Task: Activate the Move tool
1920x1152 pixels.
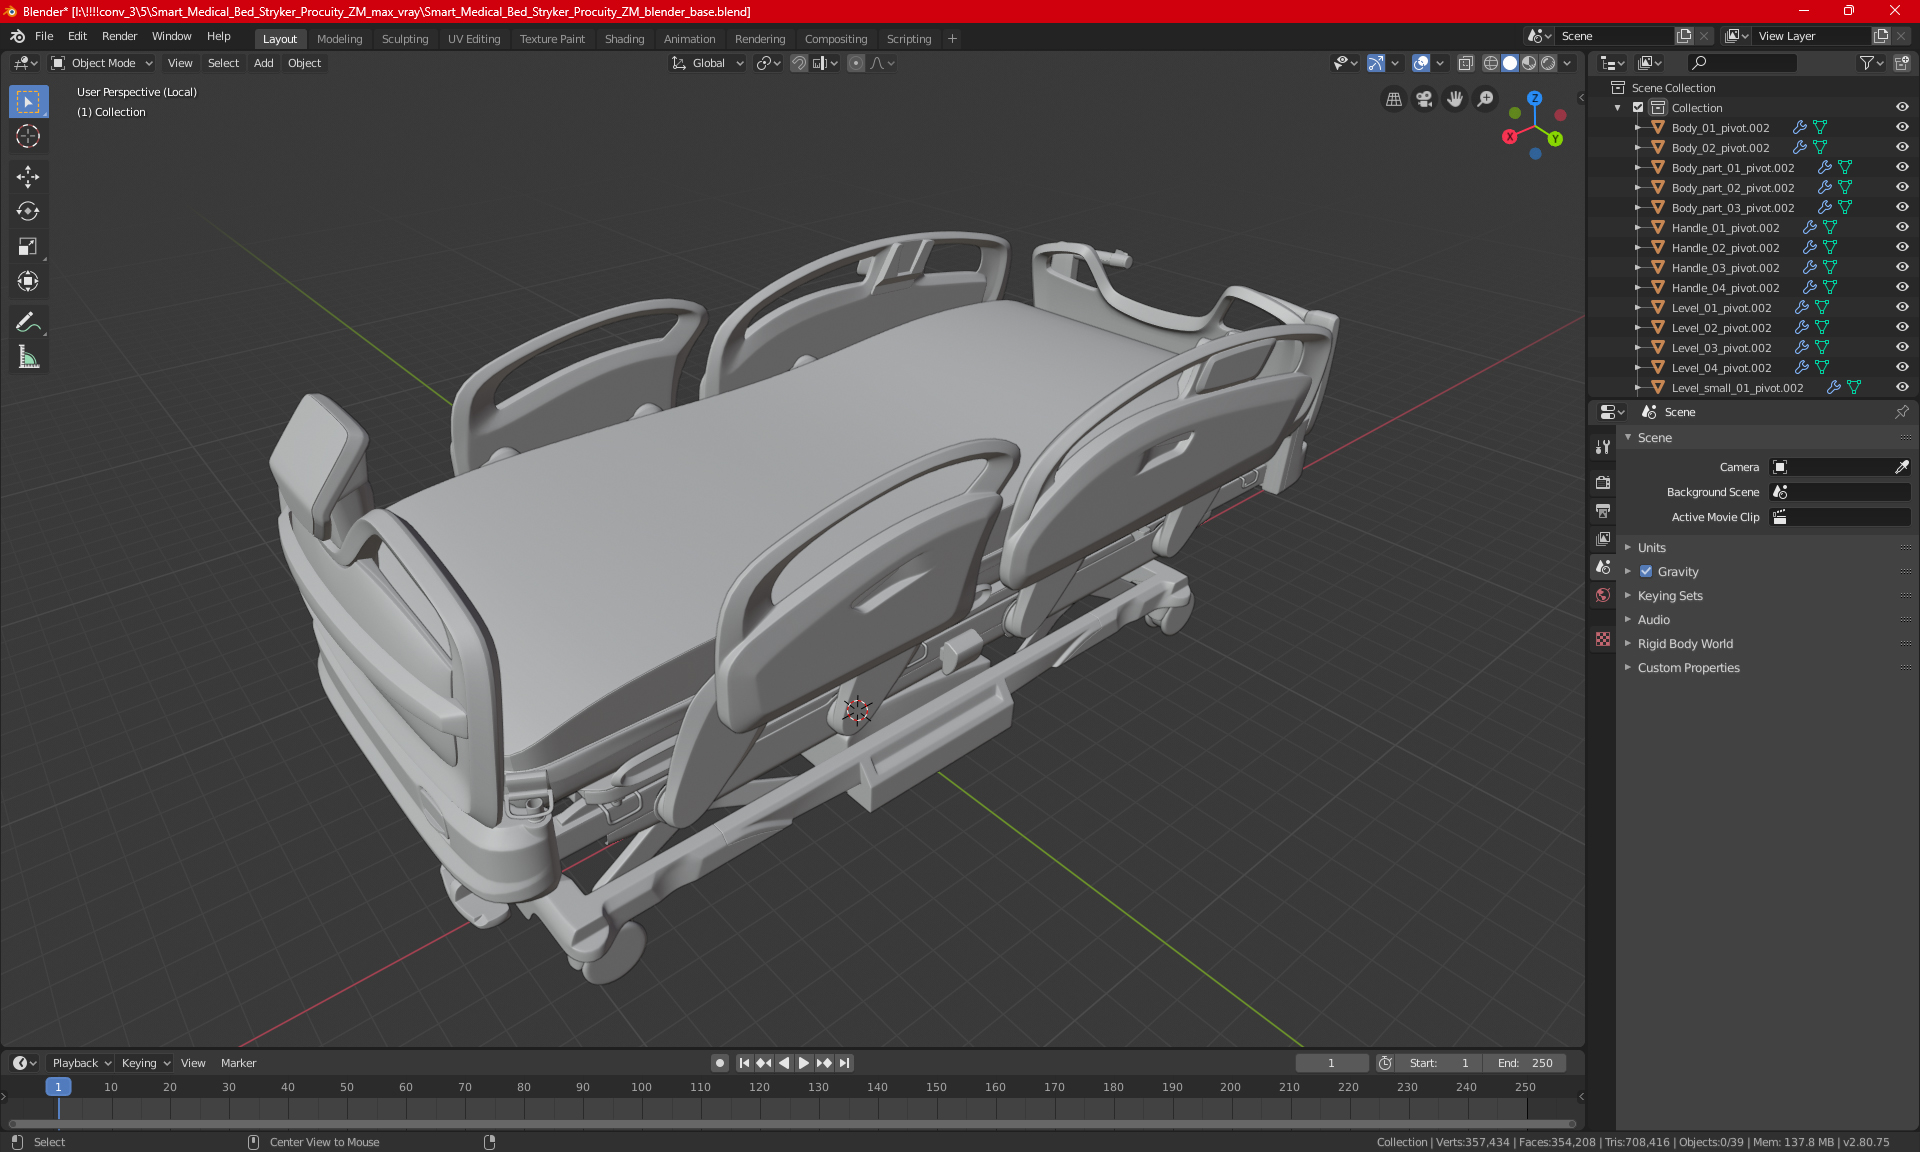Action: tap(28, 177)
